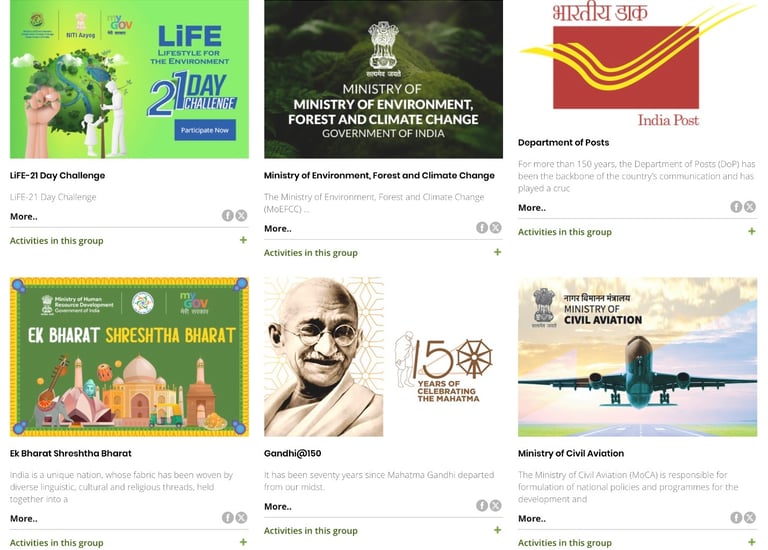Open More link under Gandhi@150
The image size is (768, 550).
click(278, 506)
